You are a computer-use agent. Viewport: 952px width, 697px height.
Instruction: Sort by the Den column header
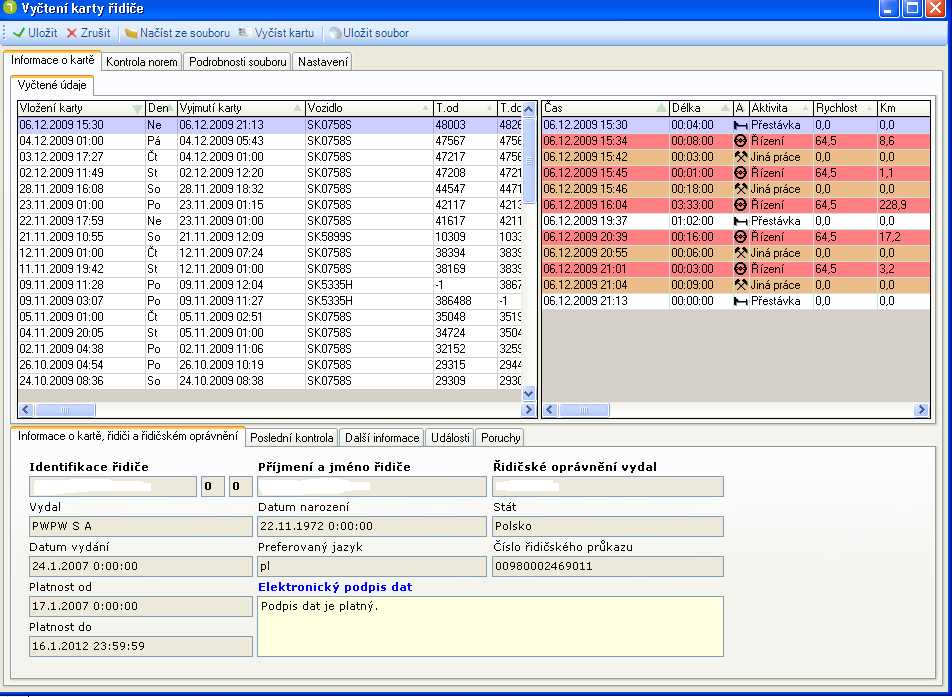tap(162, 108)
